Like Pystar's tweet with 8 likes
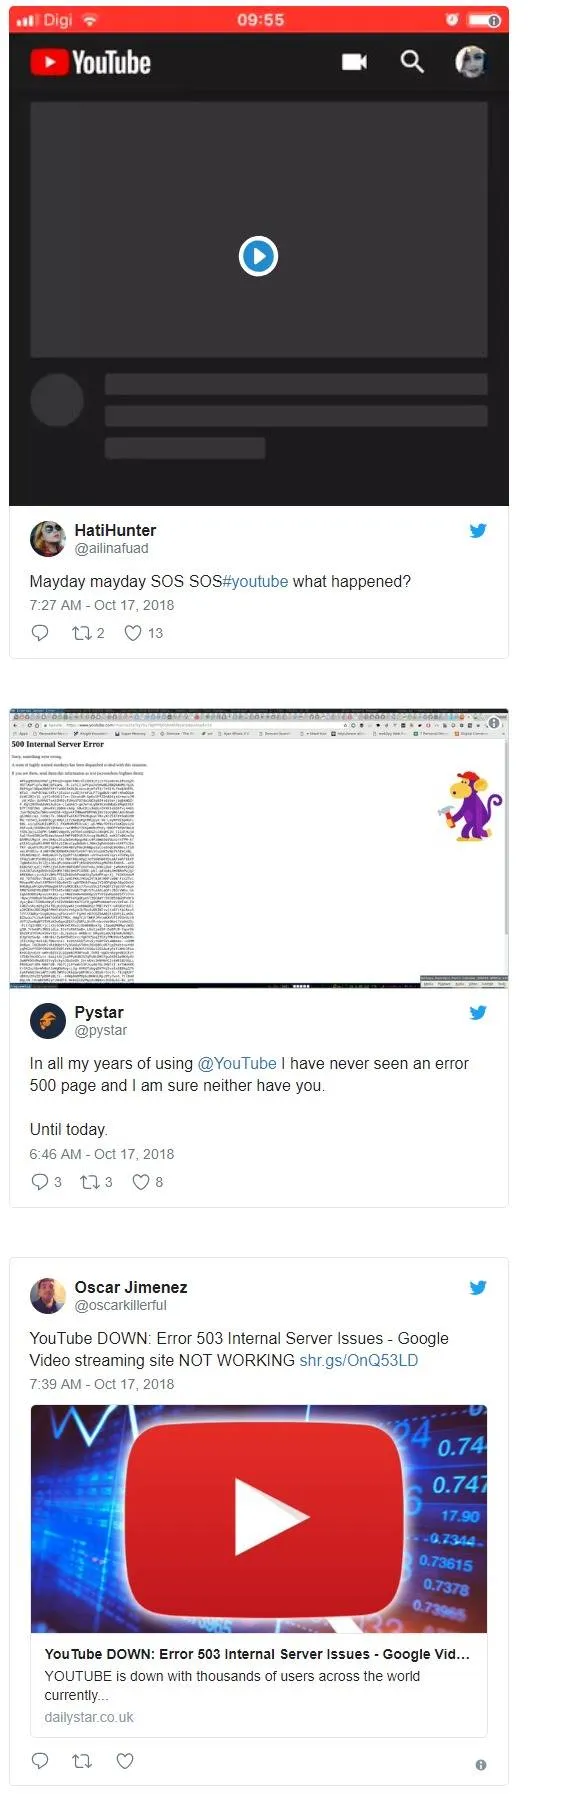The width and height of the screenshot is (564, 1814). (148, 1182)
